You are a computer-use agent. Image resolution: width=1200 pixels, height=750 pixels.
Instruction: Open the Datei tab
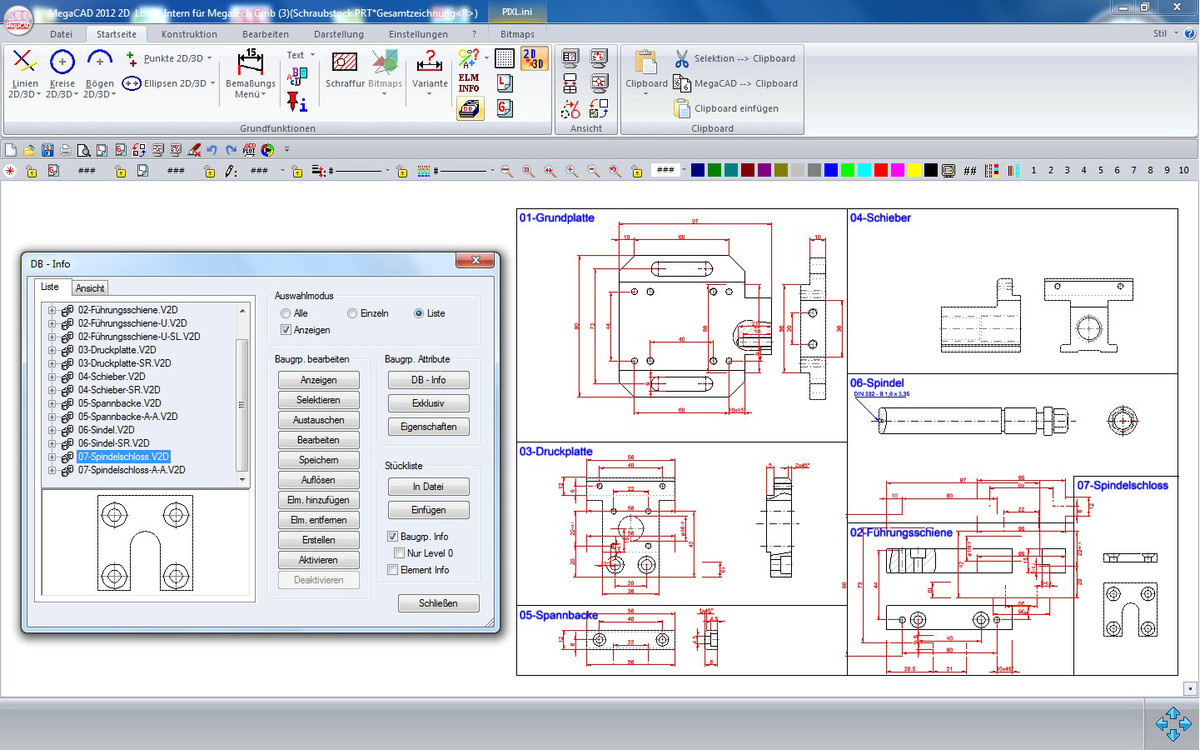coord(61,33)
